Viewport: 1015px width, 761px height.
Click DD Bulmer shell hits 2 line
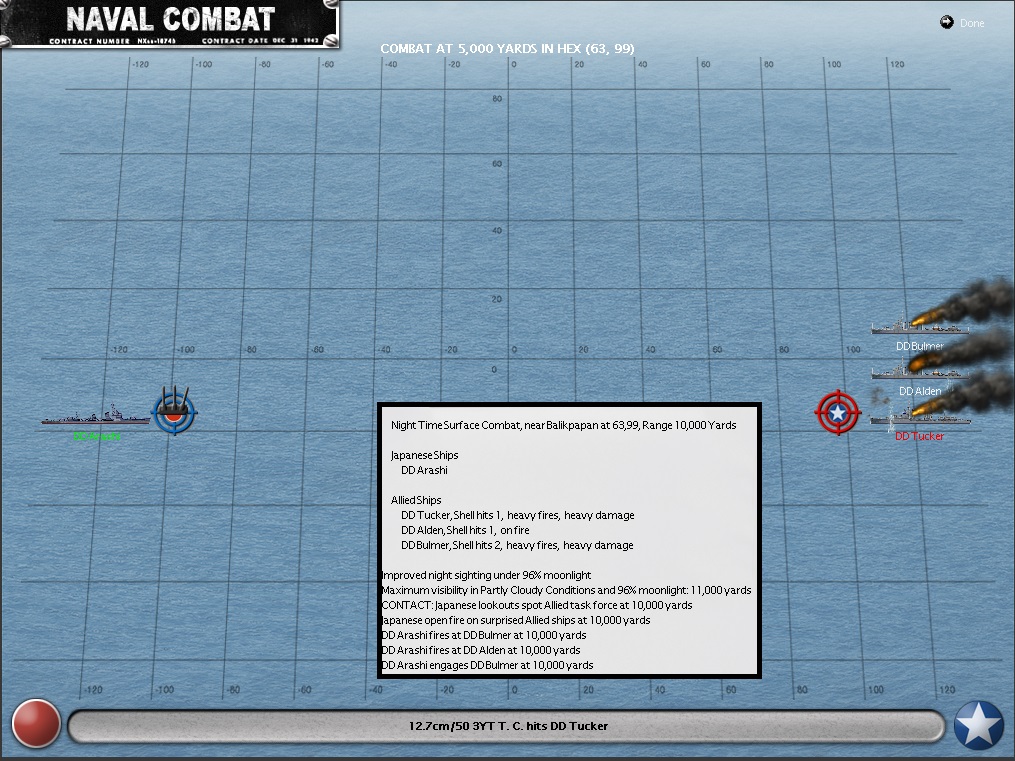(517, 545)
